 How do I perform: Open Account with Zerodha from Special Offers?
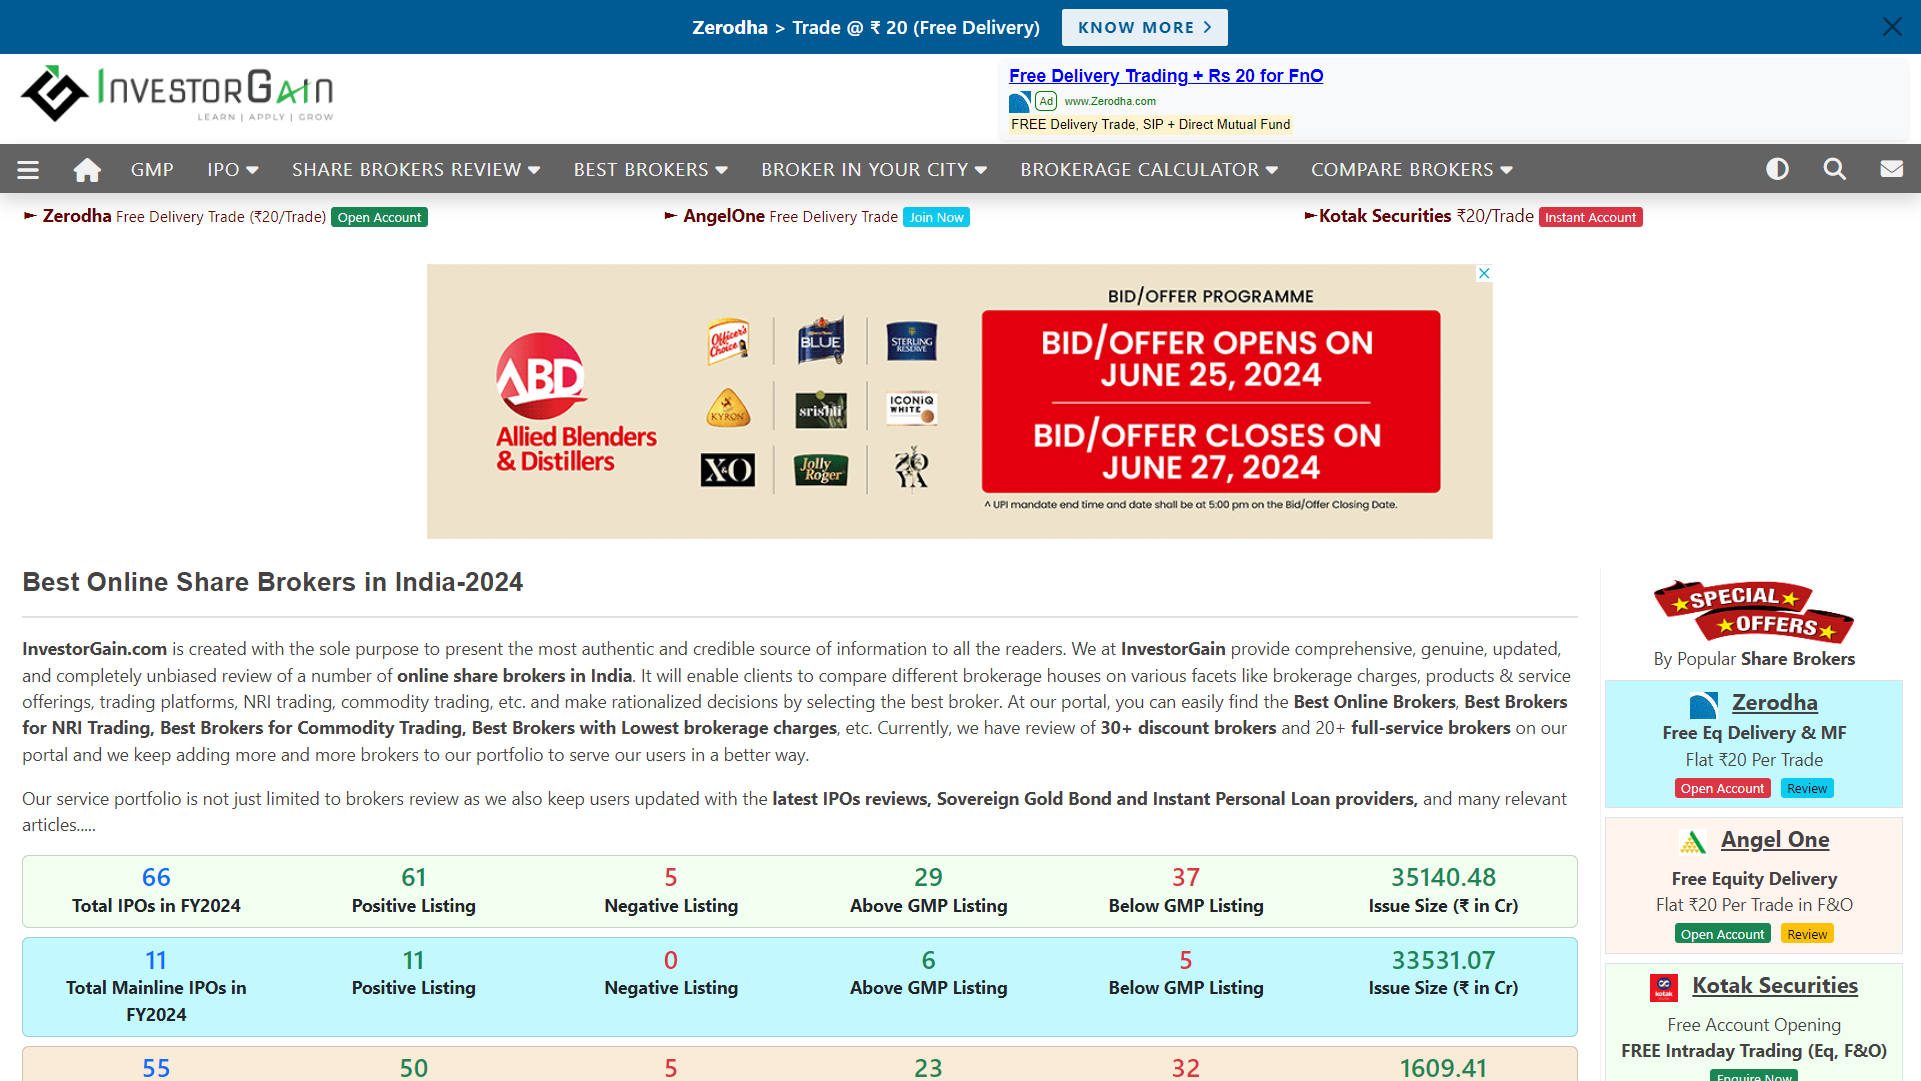pos(1722,788)
